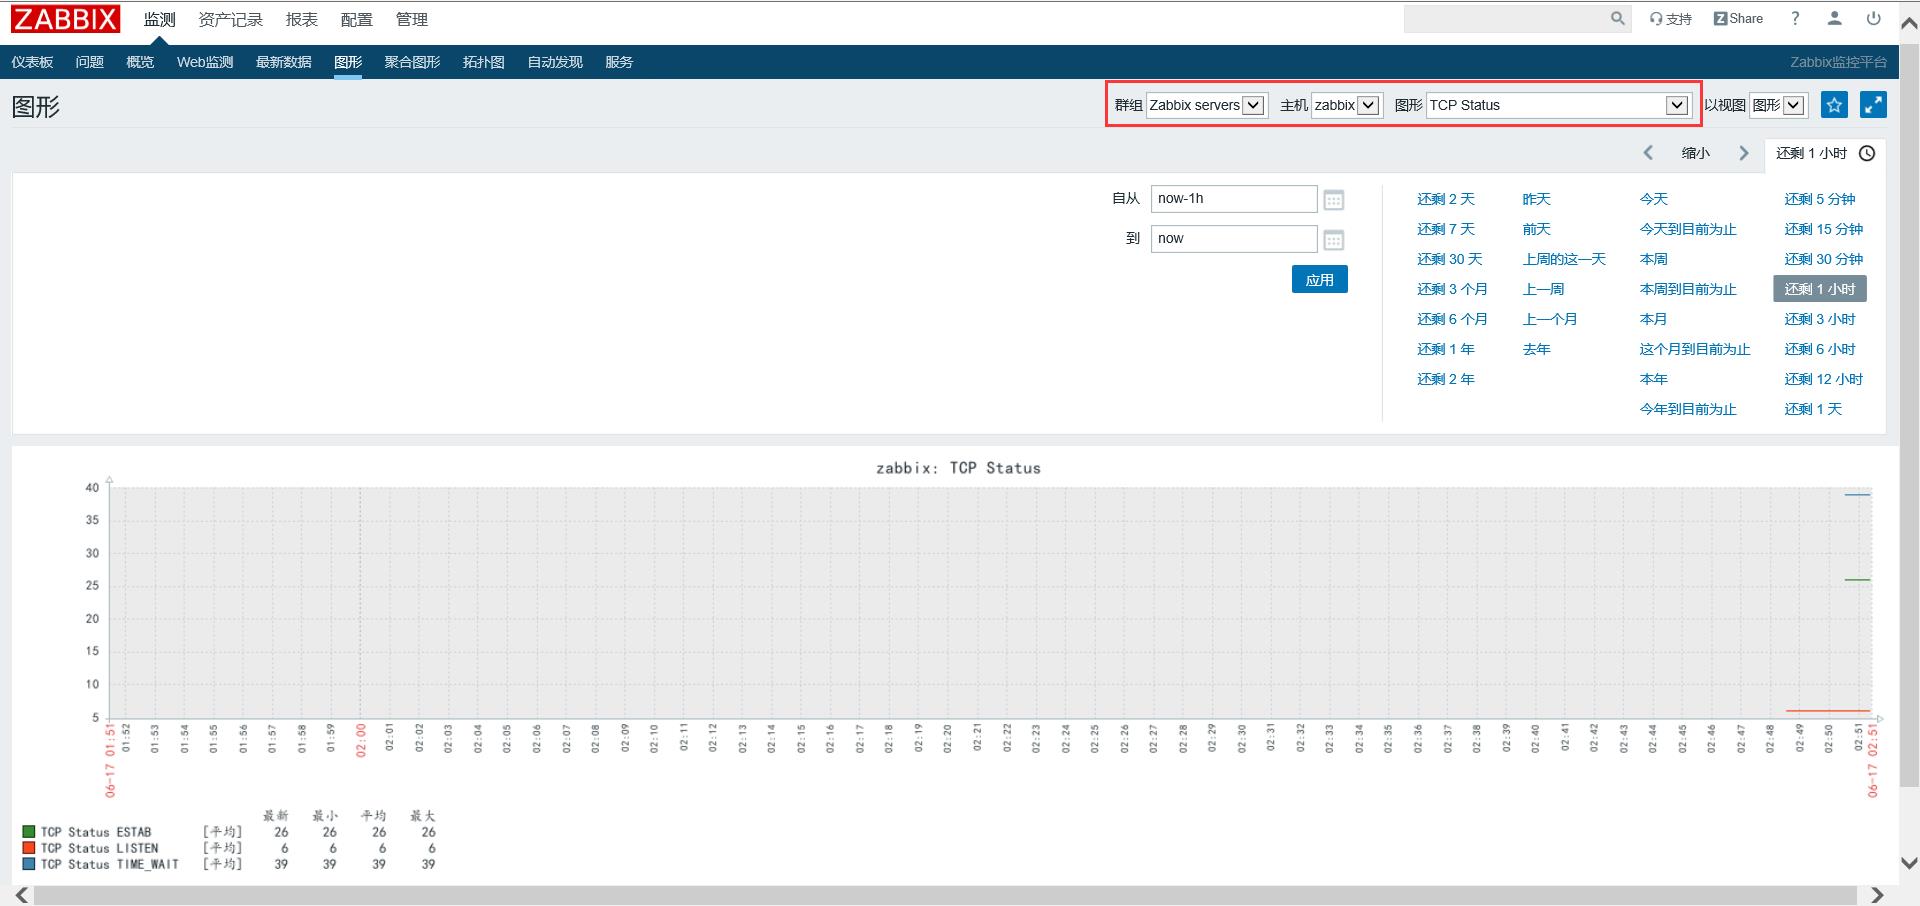Click 缩小 zoom out button
1920x906 pixels.
pos(1696,153)
